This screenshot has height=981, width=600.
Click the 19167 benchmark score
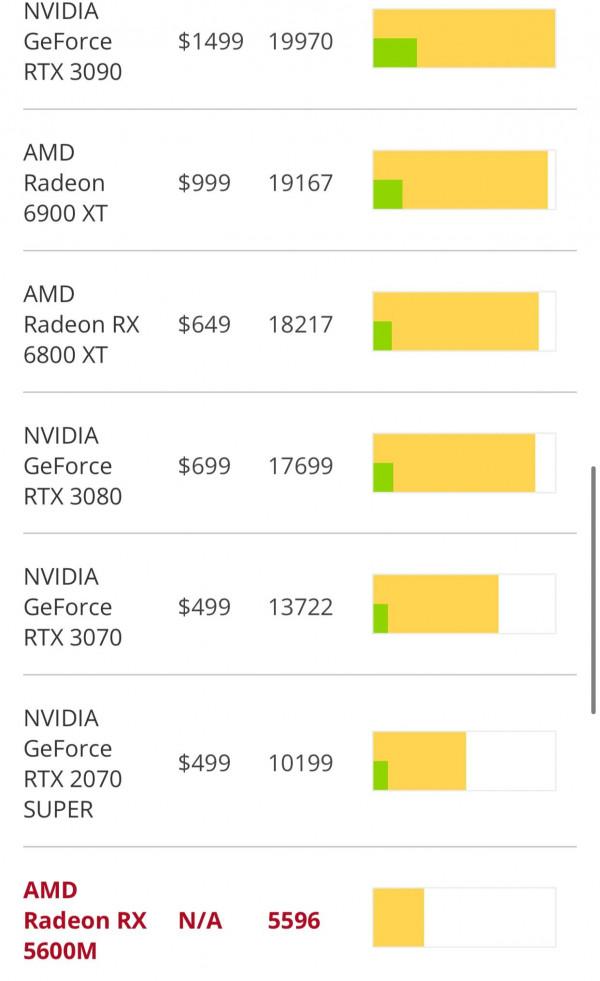300,183
